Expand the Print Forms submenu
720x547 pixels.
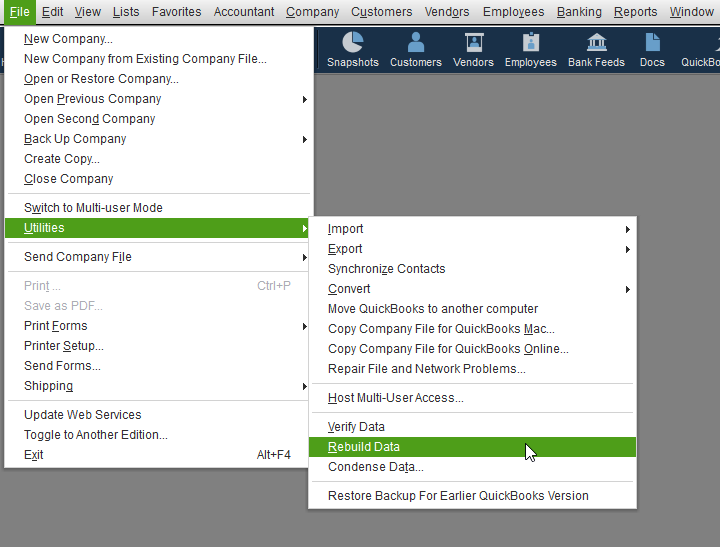click(158, 326)
